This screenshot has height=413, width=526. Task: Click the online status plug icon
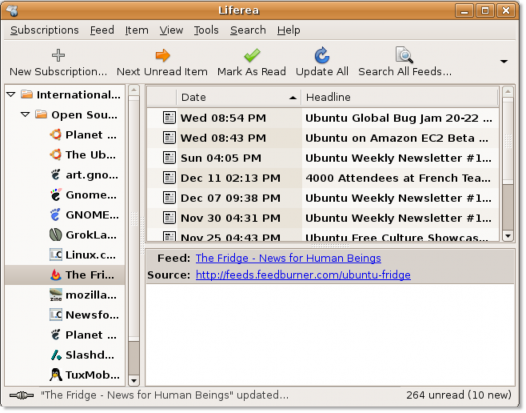pyautogui.click(x=21, y=396)
